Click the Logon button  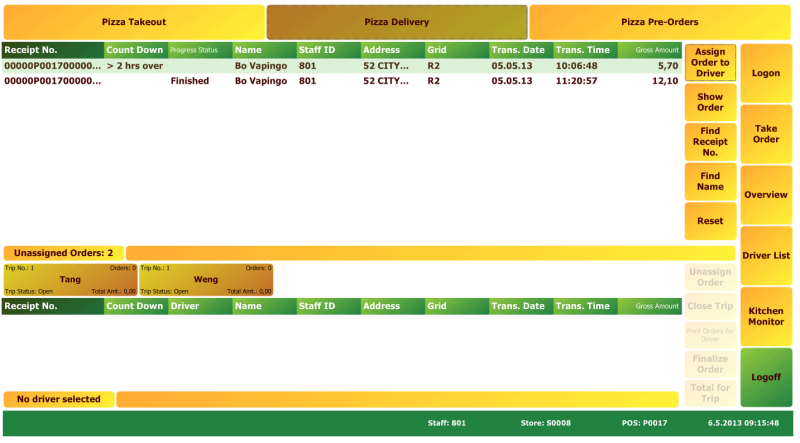pos(766,73)
